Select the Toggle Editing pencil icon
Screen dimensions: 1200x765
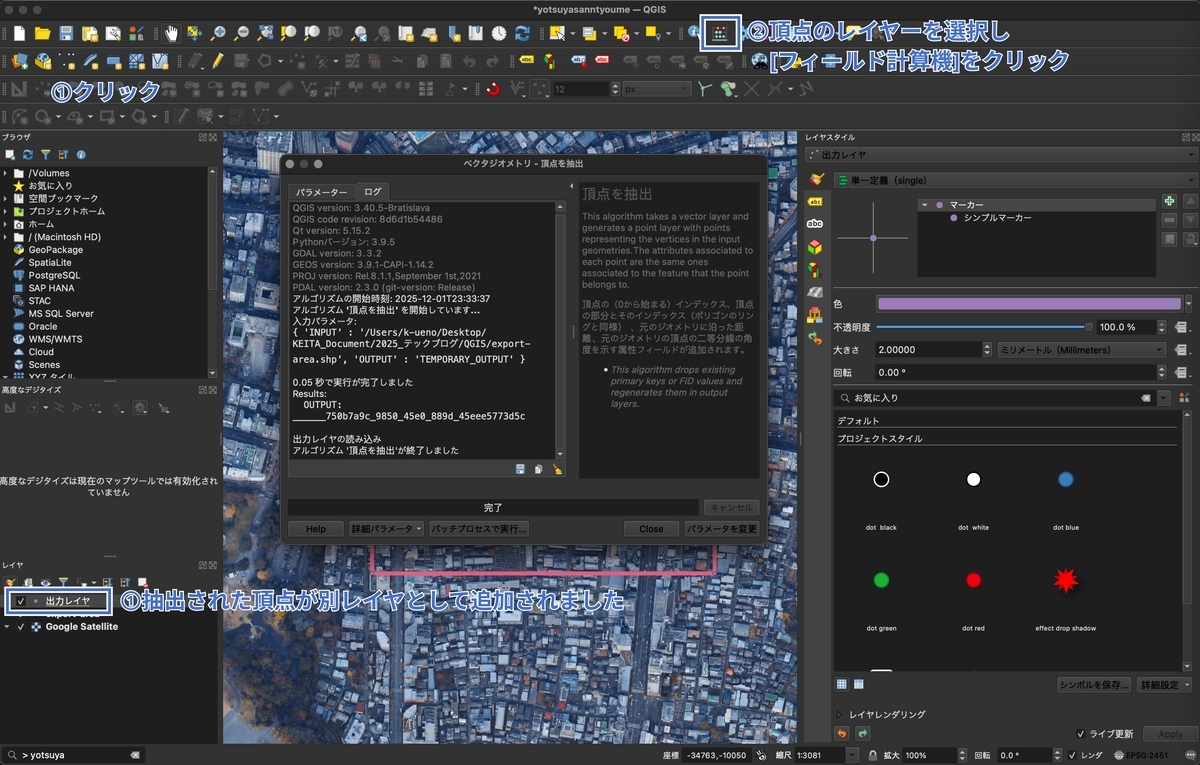[217, 61]
